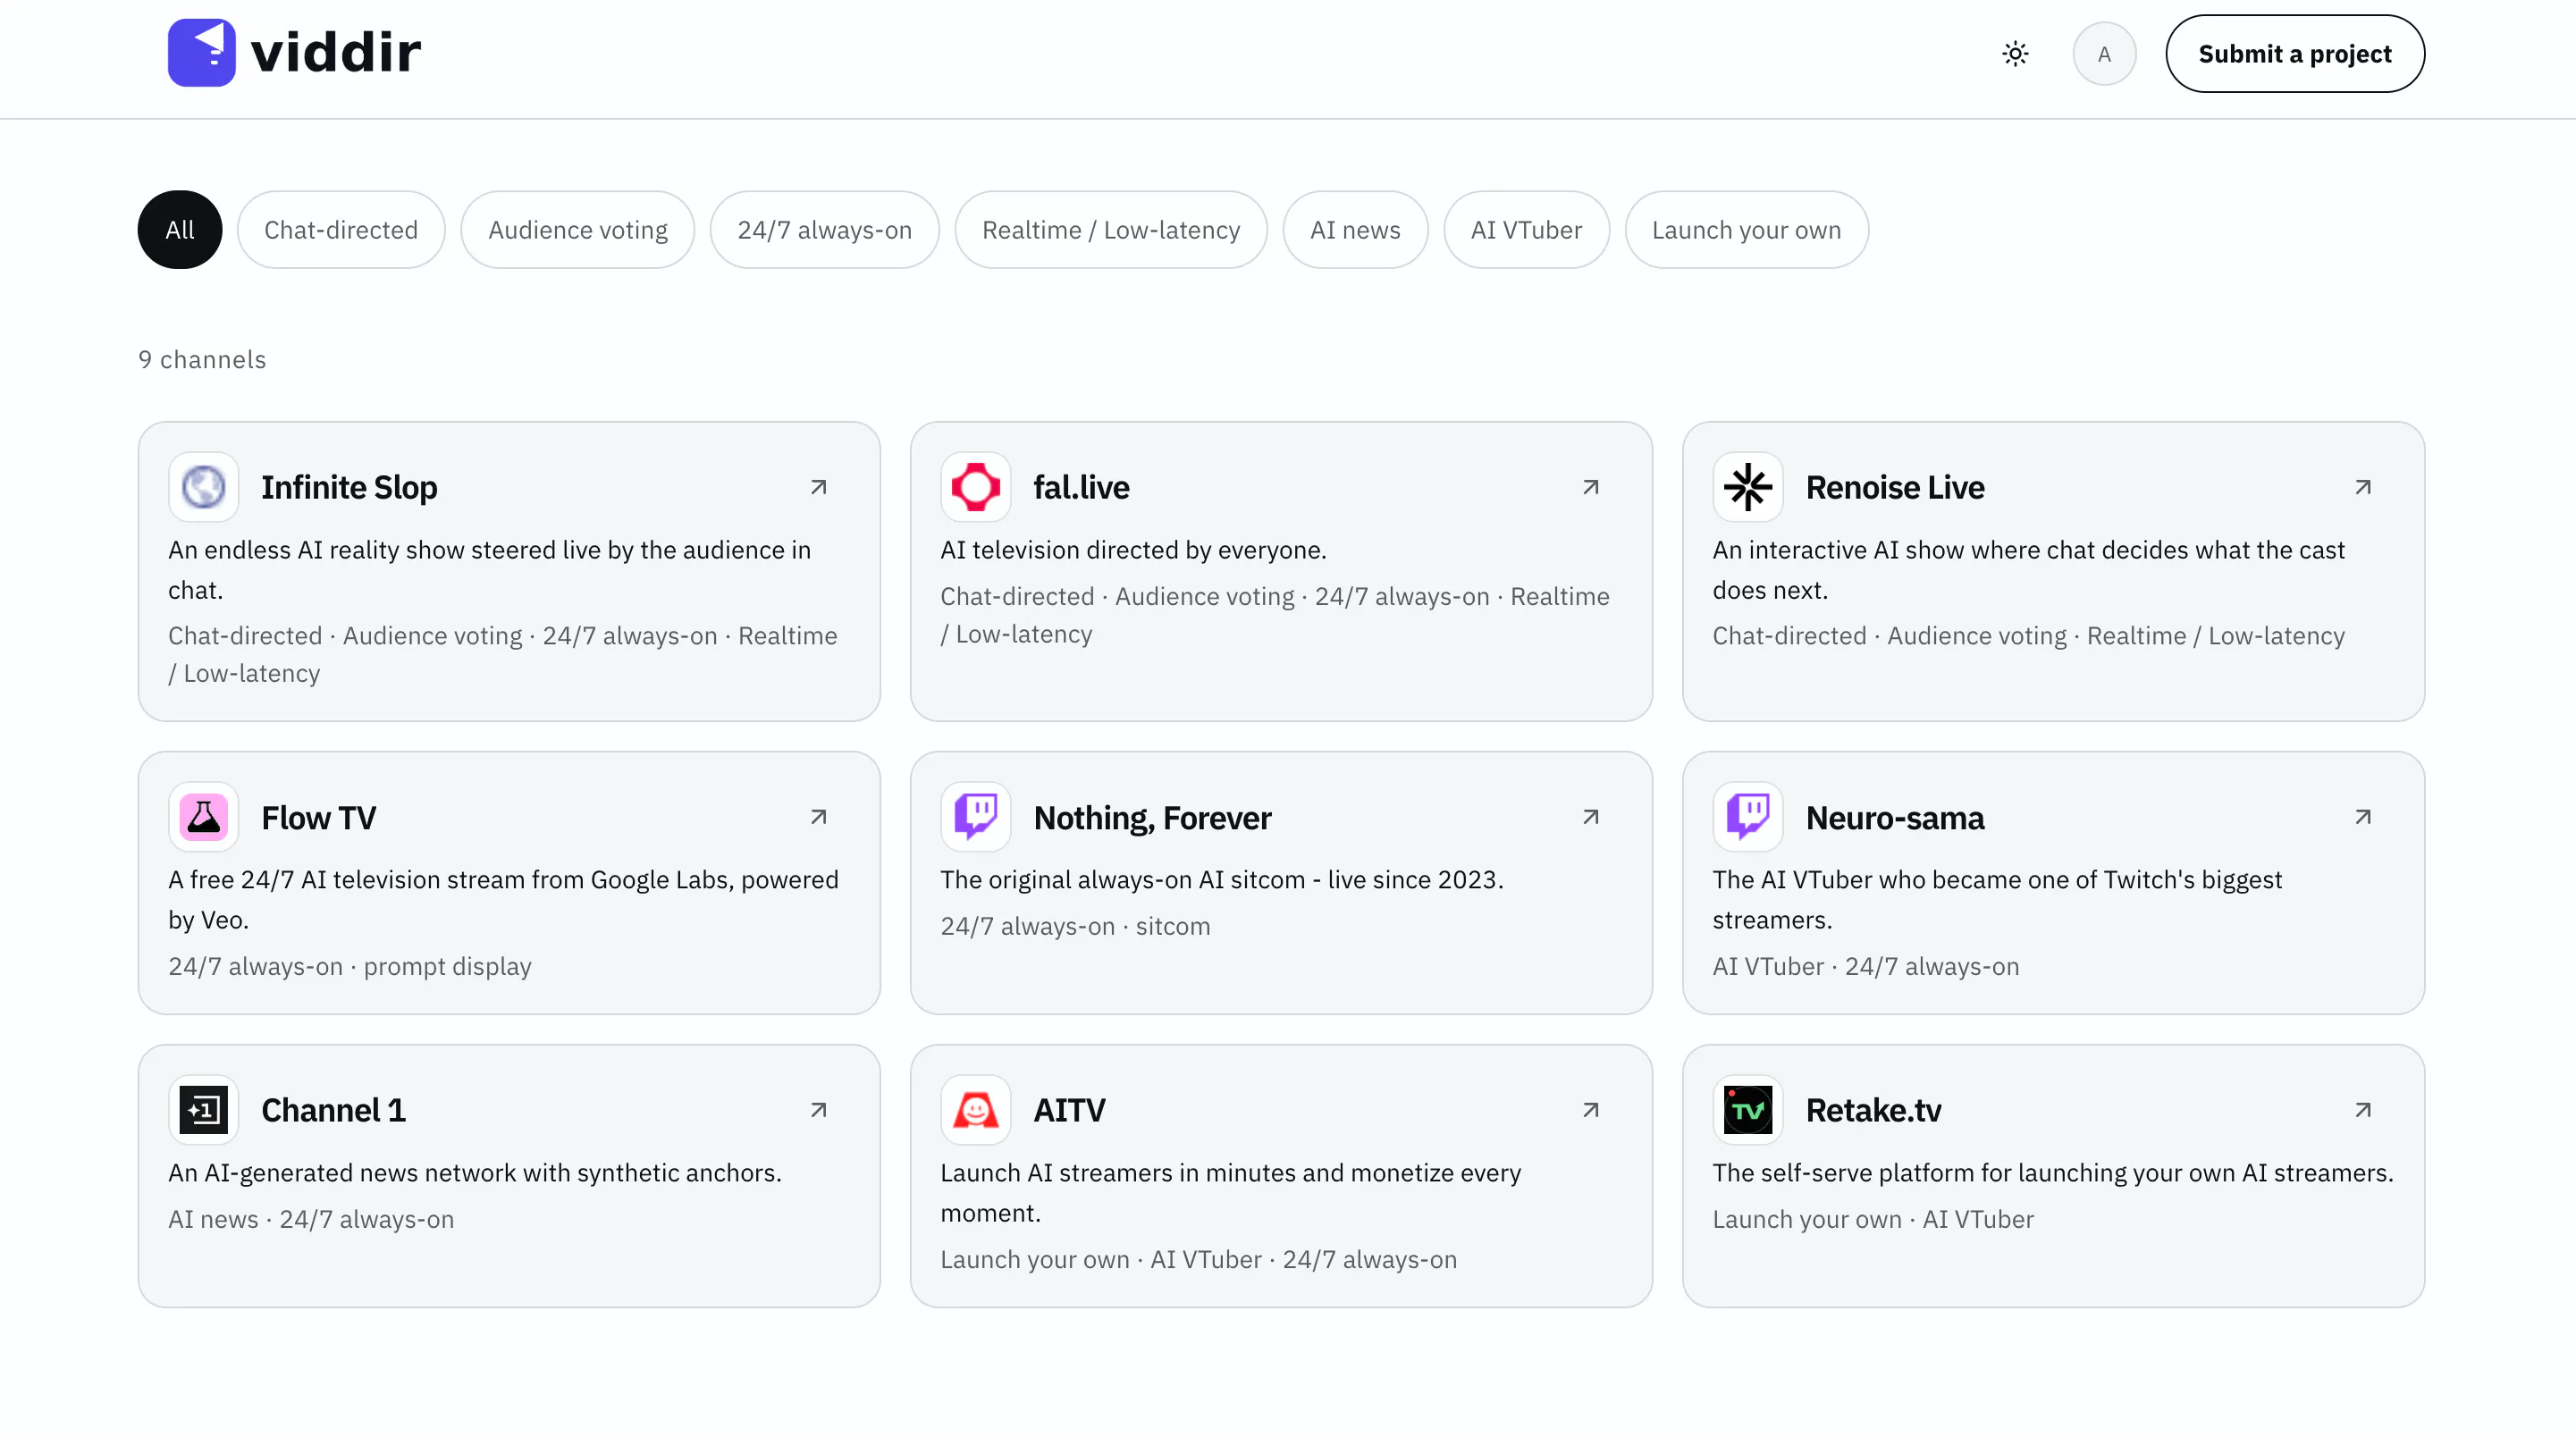
Task: Click 'Launch AI streamers in minutes' description
Action: tap(1230, 1193)
